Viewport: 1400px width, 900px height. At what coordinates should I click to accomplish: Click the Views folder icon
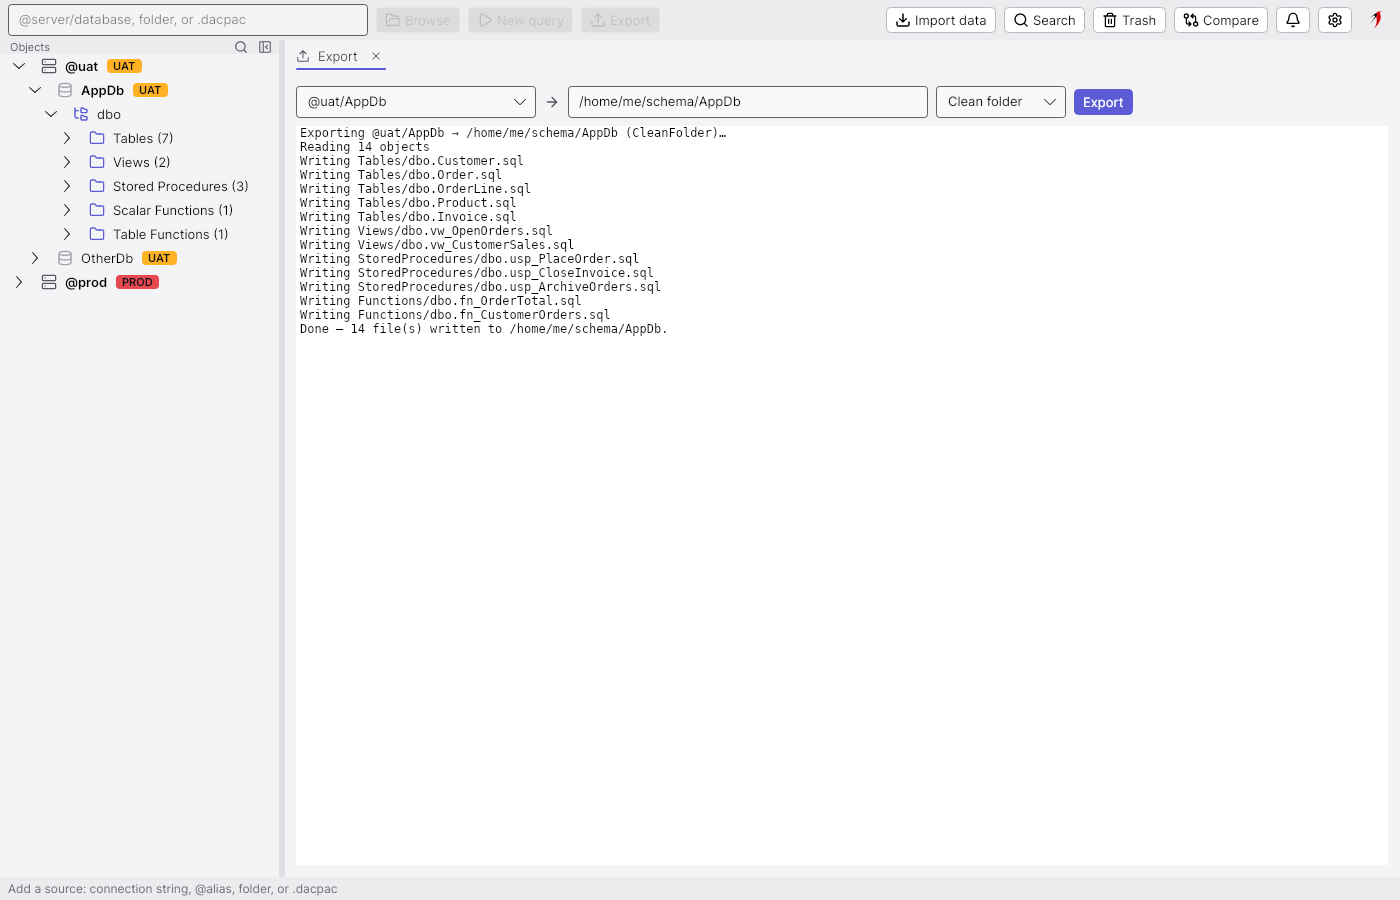click(97, 162)
